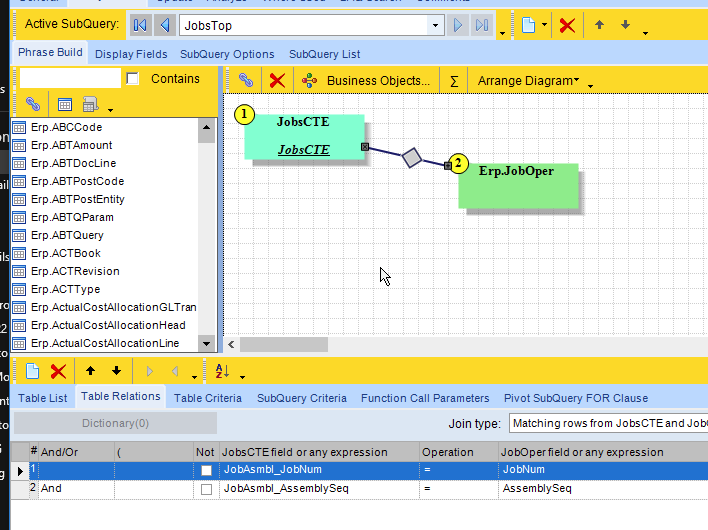Go to last subquery navigation button
The height and width of the screenshot is (530, 708).
pyautogui.click(x=482, y=25)
